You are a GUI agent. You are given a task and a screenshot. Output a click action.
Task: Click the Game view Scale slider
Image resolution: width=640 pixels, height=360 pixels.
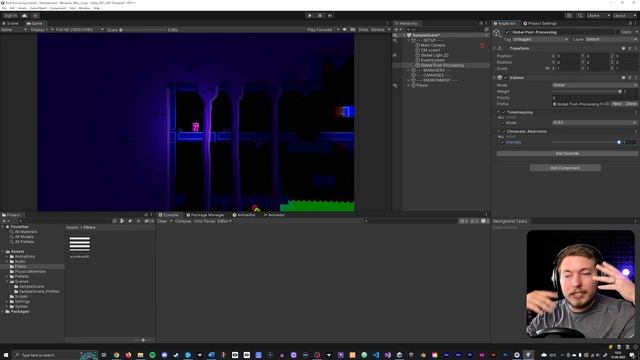coord(143,30)
